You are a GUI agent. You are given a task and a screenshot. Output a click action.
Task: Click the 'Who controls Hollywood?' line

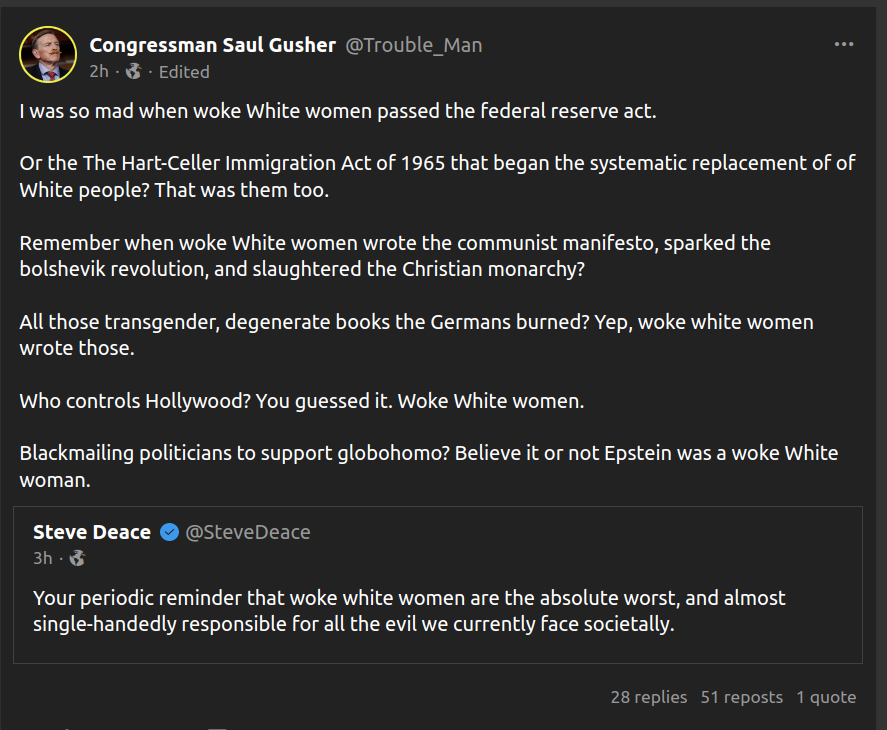point(302,401)
